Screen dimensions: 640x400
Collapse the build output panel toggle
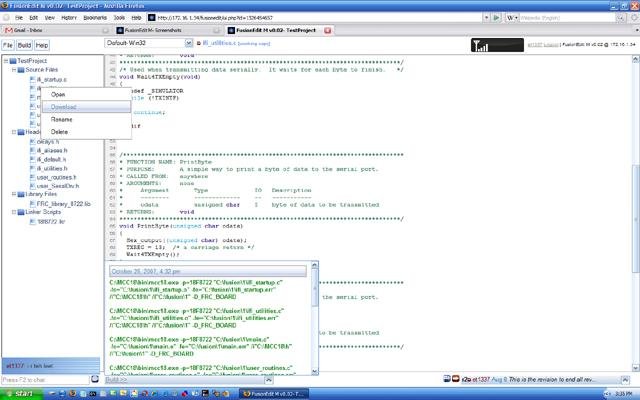(x=269, y=380)
